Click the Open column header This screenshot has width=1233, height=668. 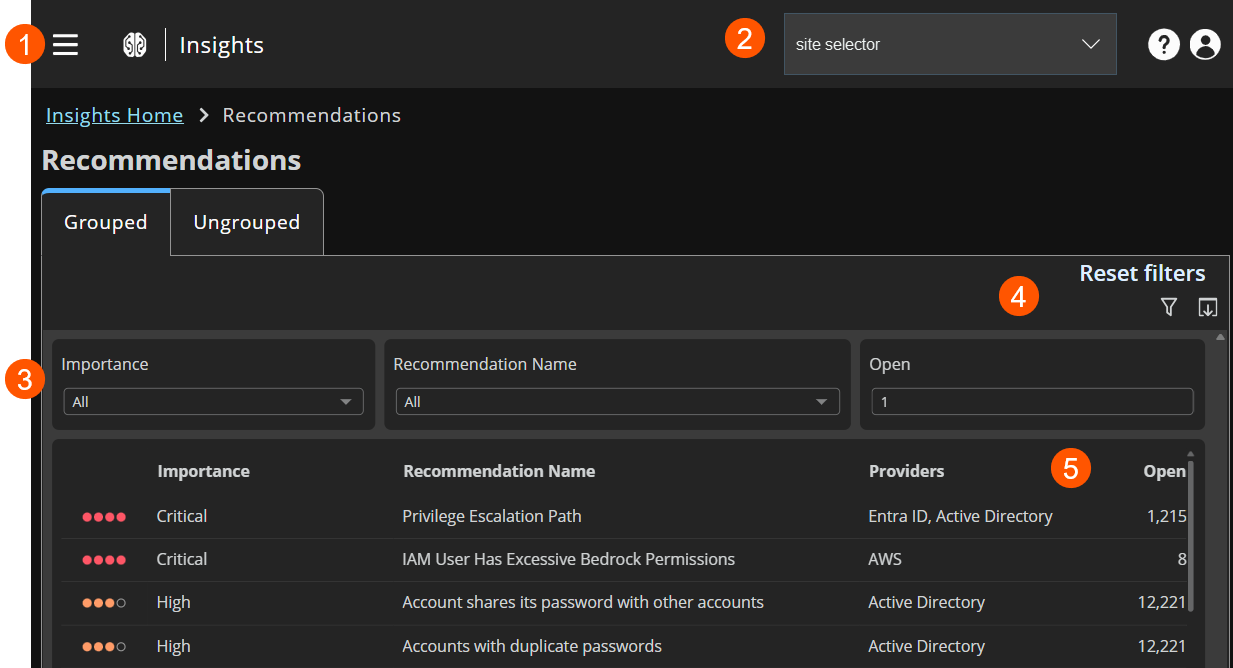[x=1165, y=471]
